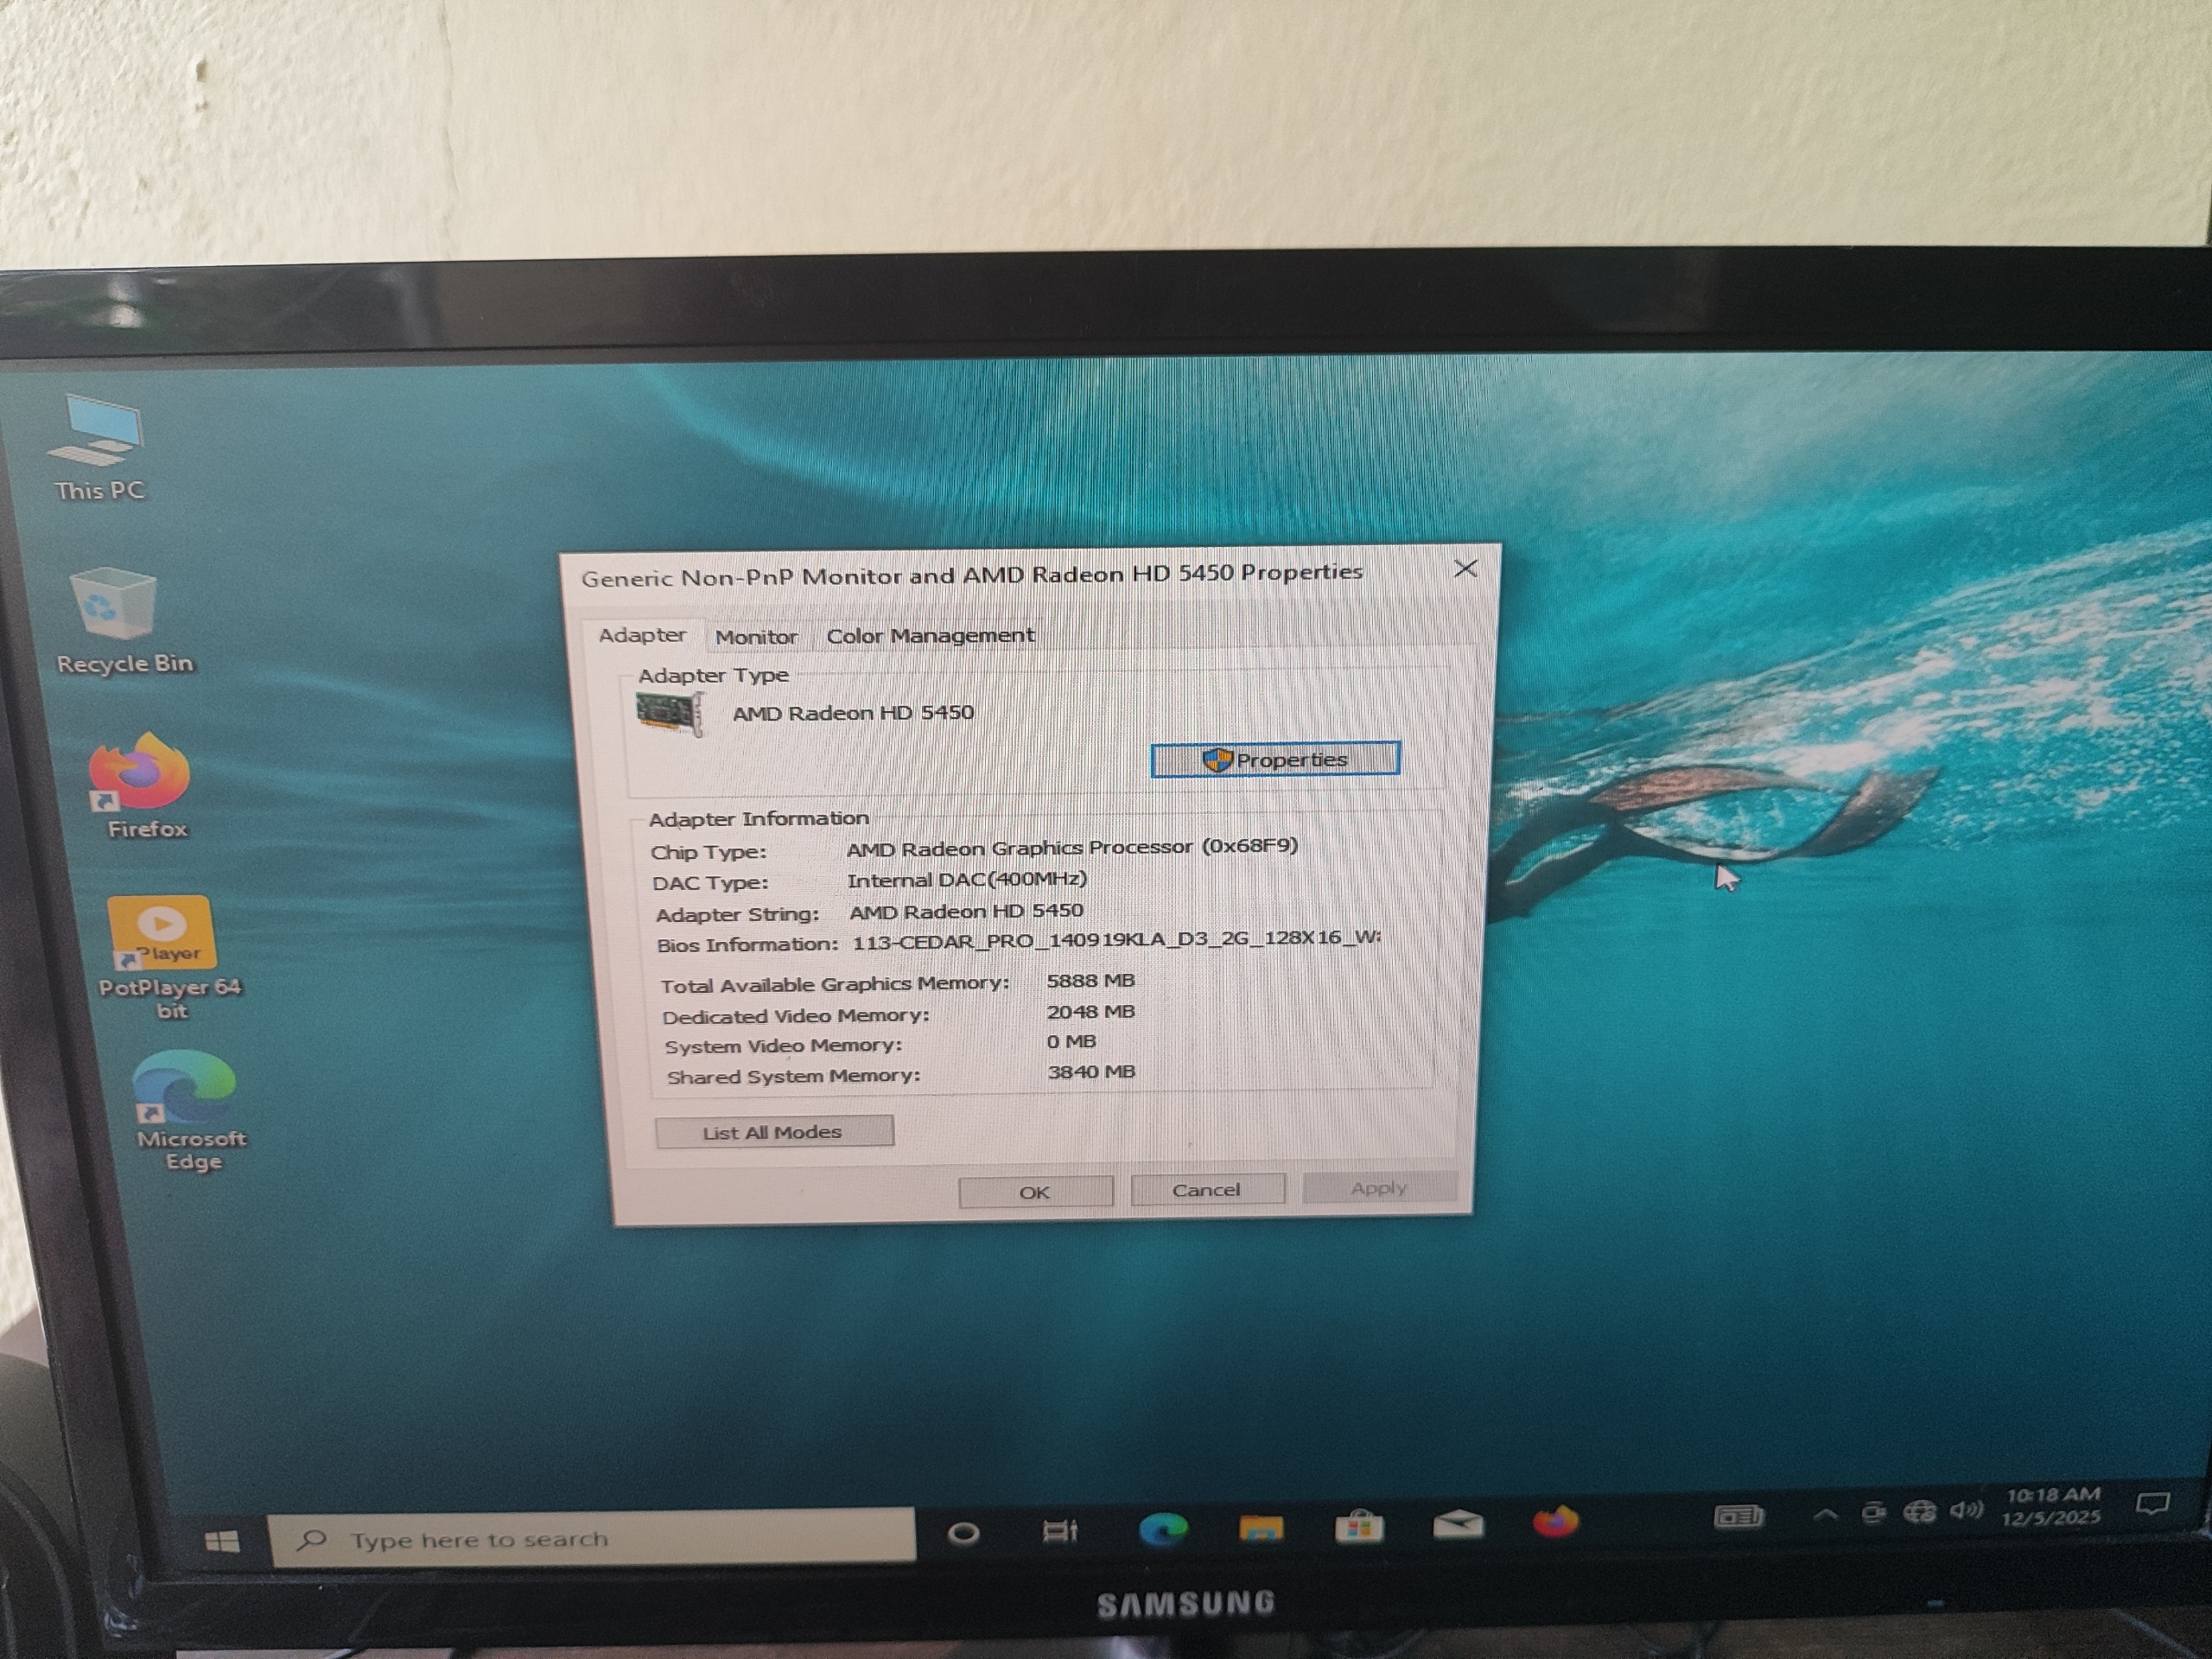Click the List All Modes button
2212x1659 pixels.
774,1132
